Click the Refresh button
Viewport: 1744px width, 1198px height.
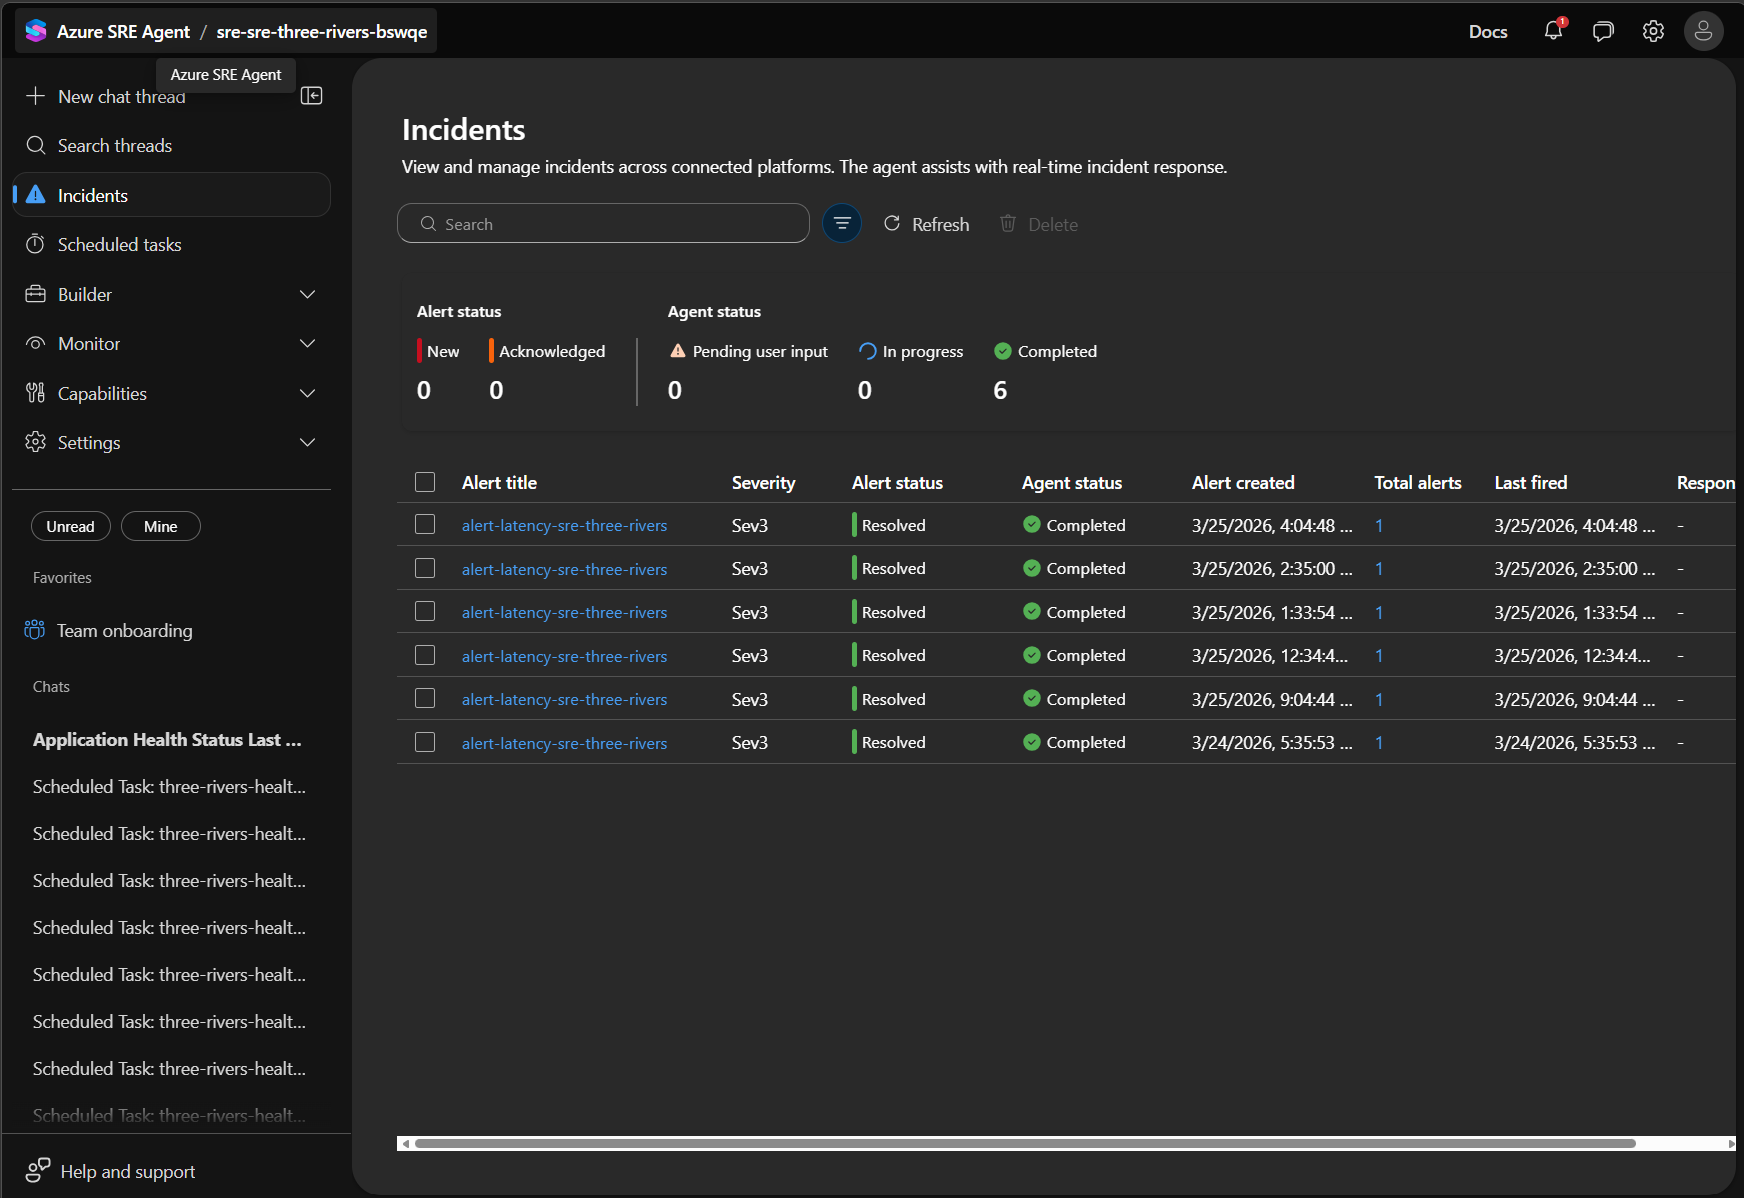(926, 224)
